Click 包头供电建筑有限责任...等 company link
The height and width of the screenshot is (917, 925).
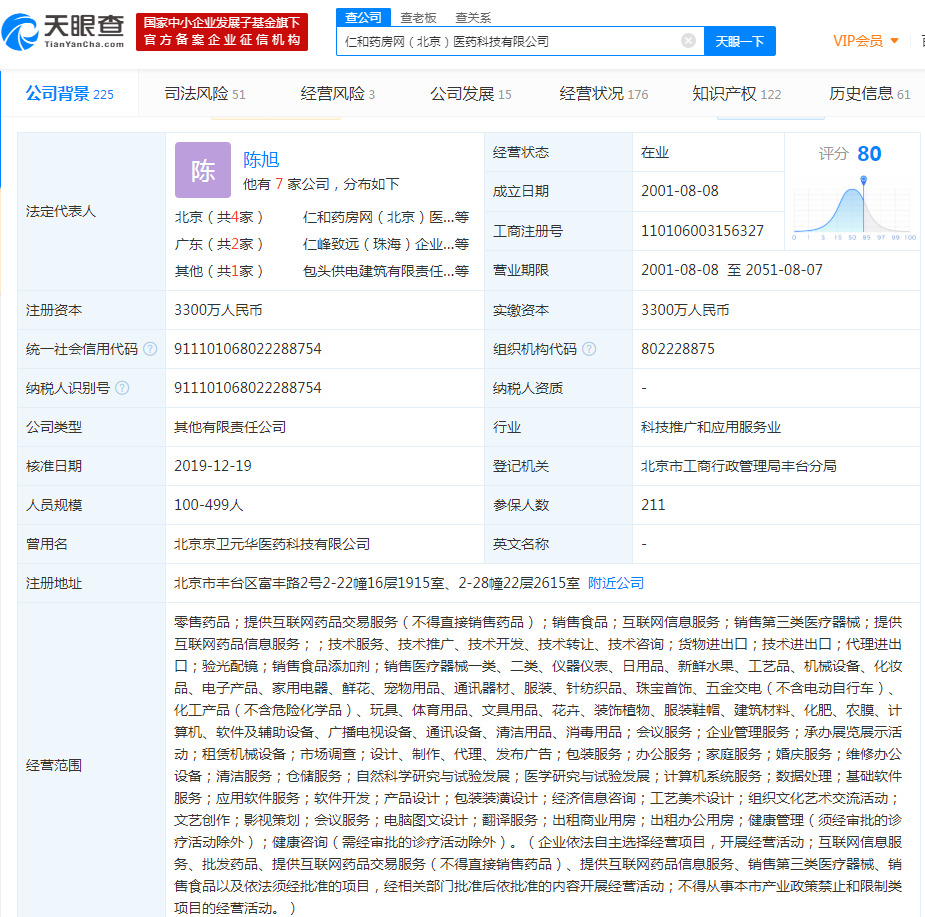pos(386,271)
